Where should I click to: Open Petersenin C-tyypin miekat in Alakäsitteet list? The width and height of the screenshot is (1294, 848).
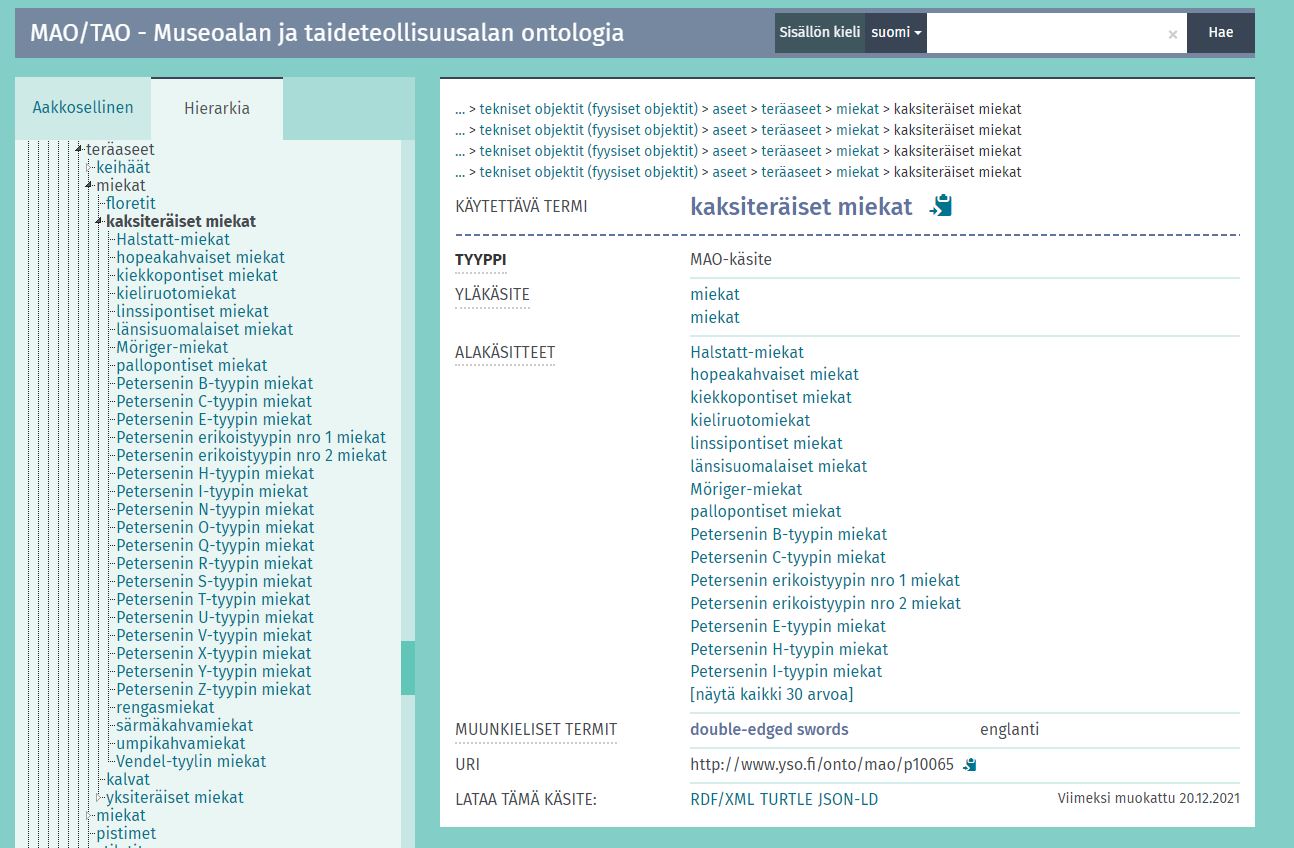point(788,557)
